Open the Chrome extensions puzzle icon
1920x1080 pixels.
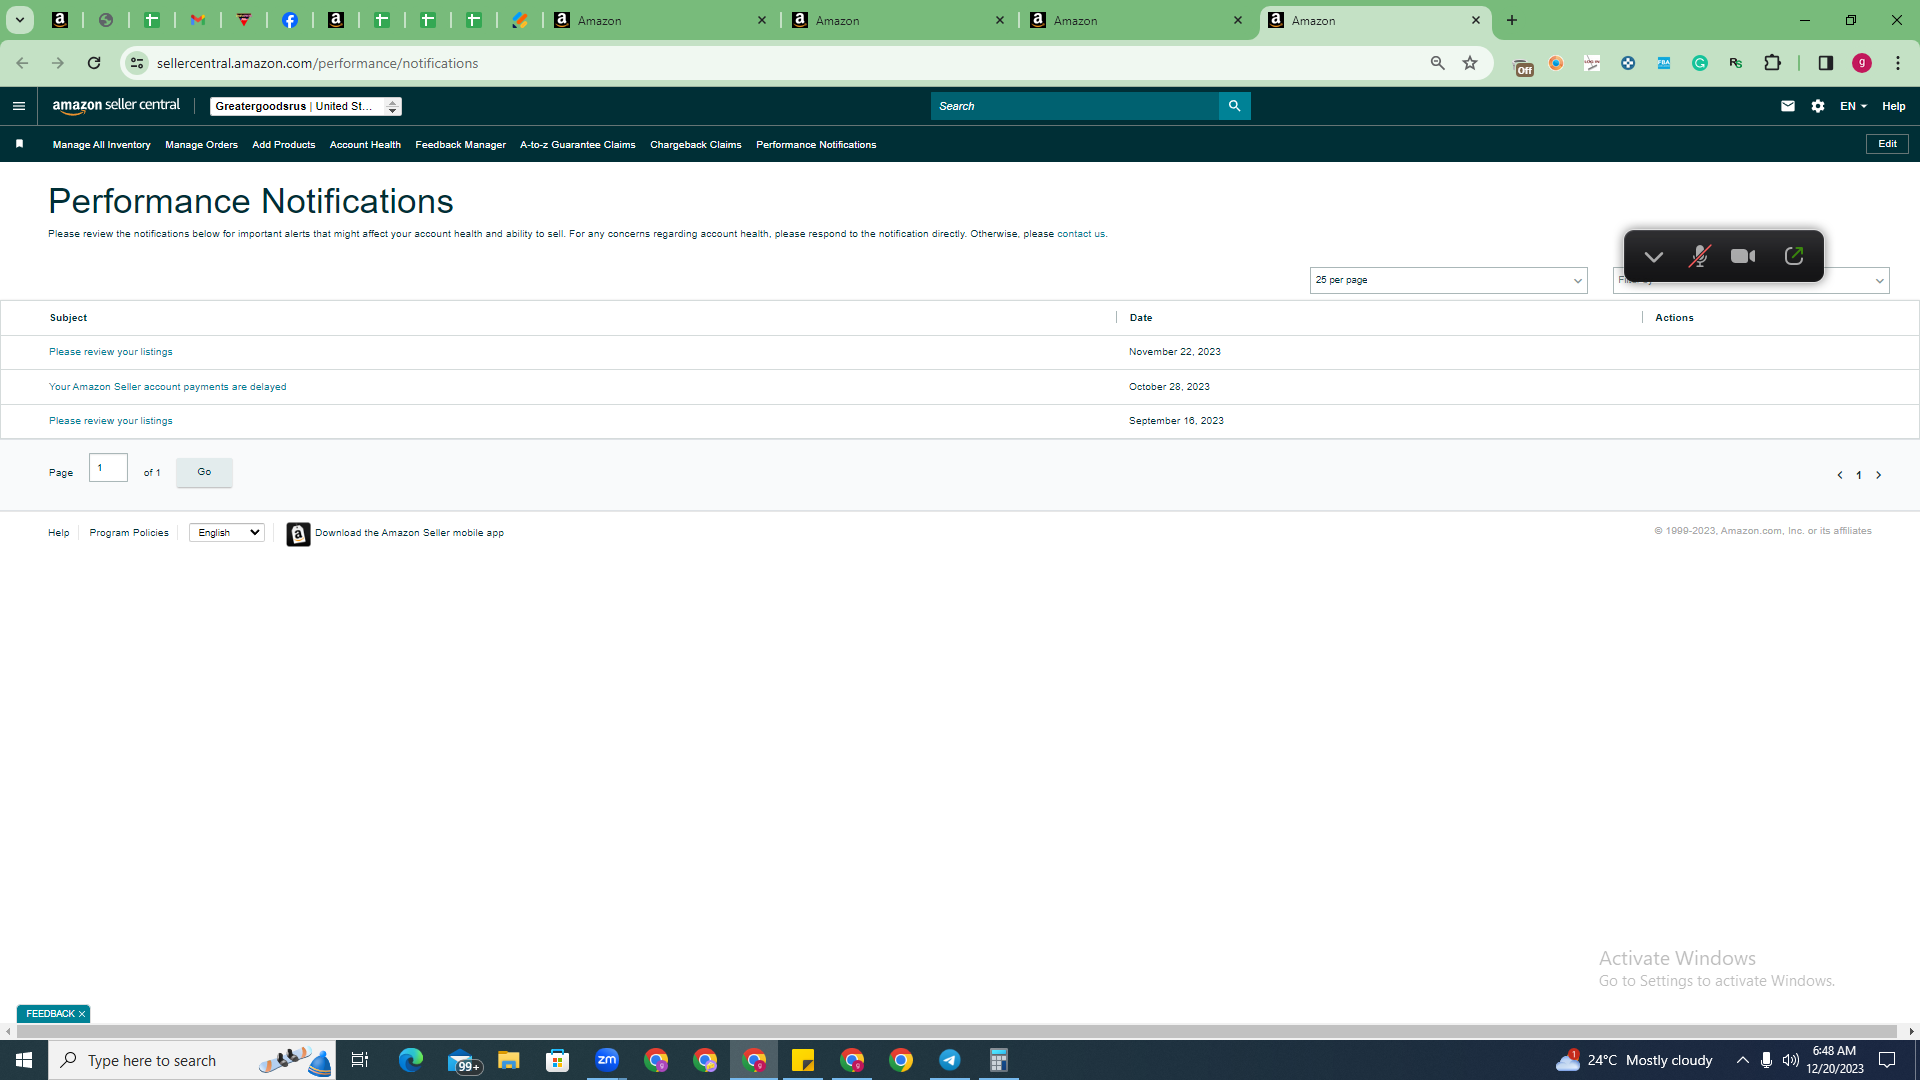point(1773,63)
